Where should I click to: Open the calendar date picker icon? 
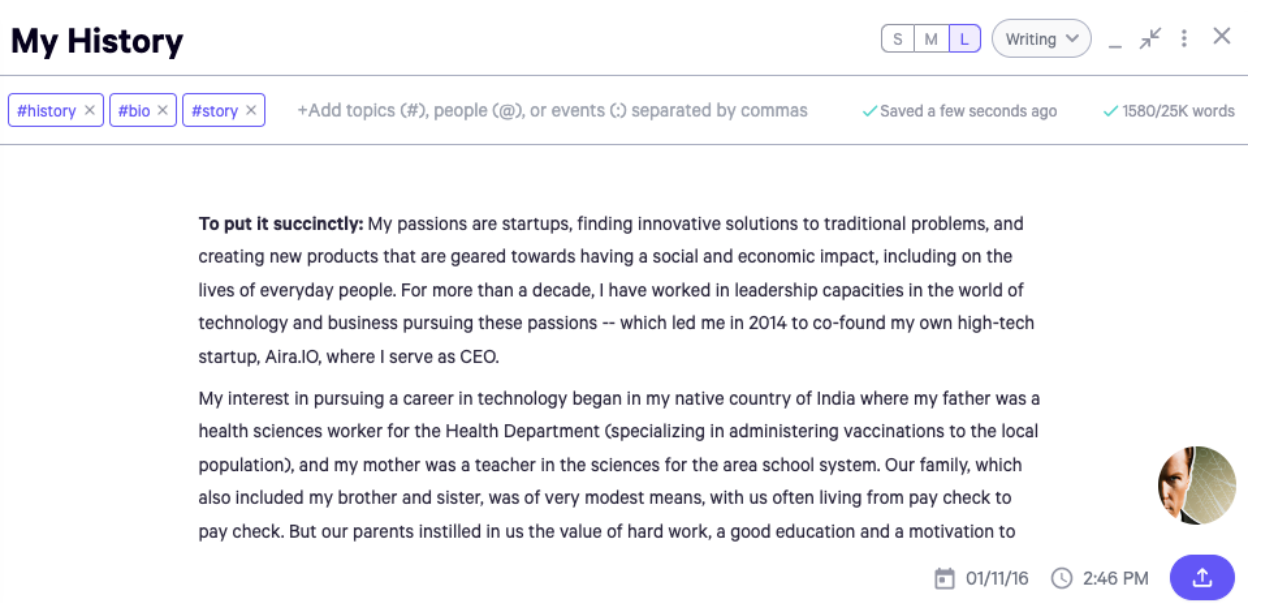point(944,578)
